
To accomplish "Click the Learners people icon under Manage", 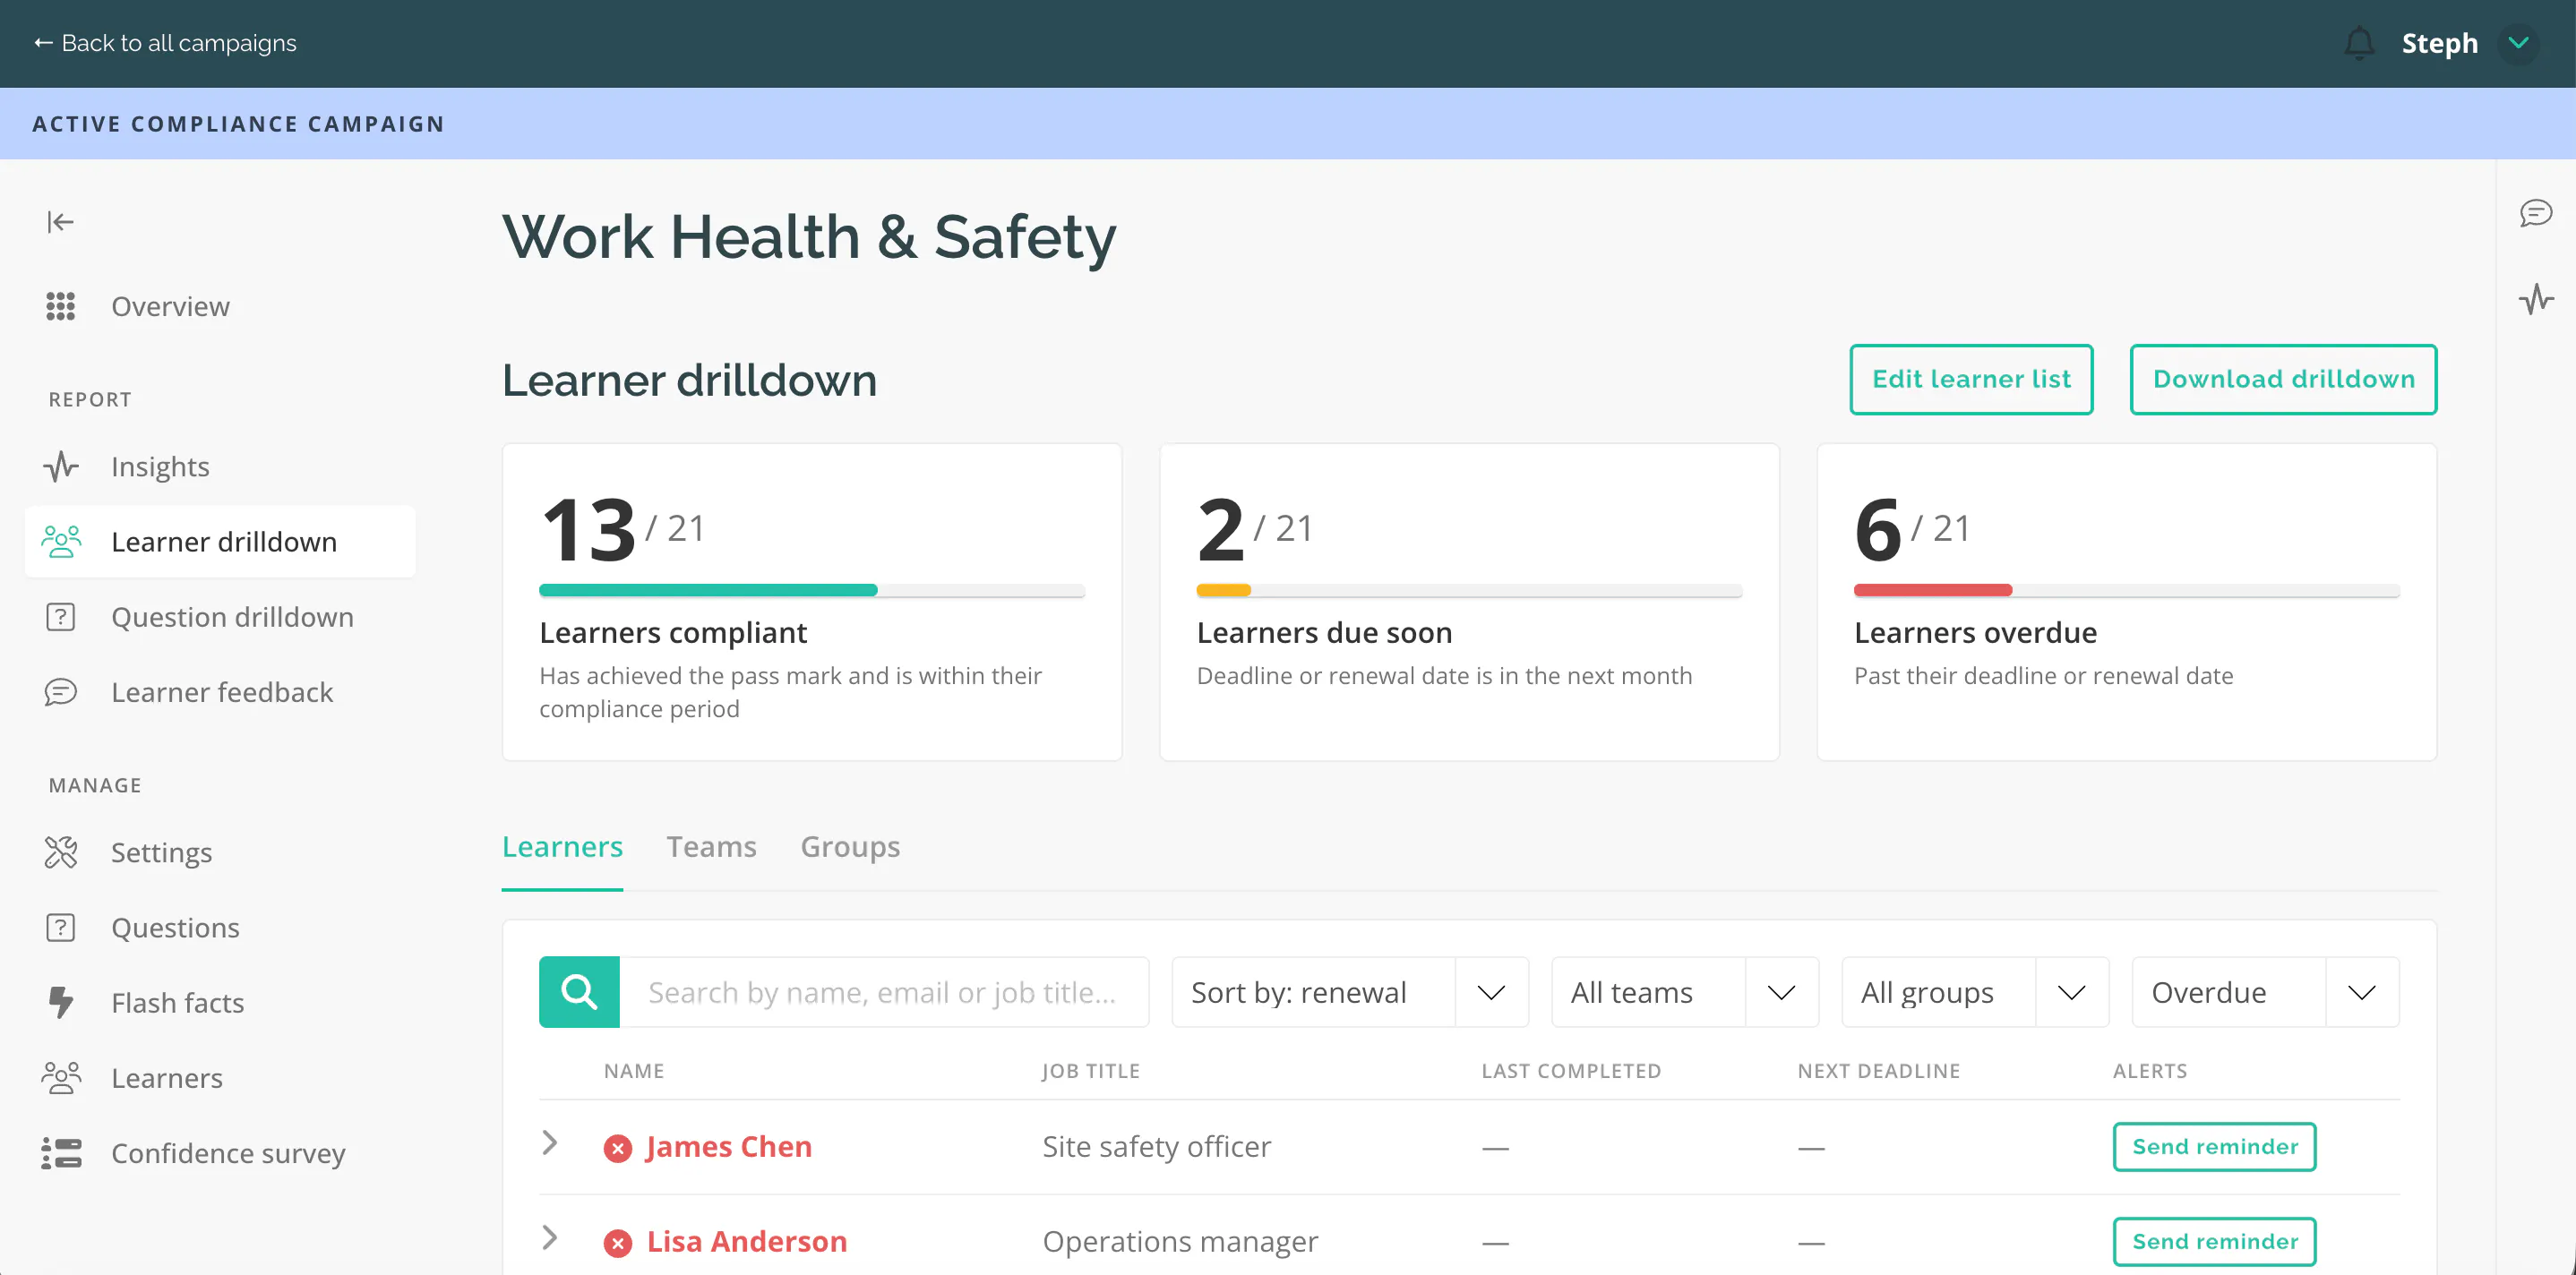I will pyautogui.click(x=61, y=1078).
